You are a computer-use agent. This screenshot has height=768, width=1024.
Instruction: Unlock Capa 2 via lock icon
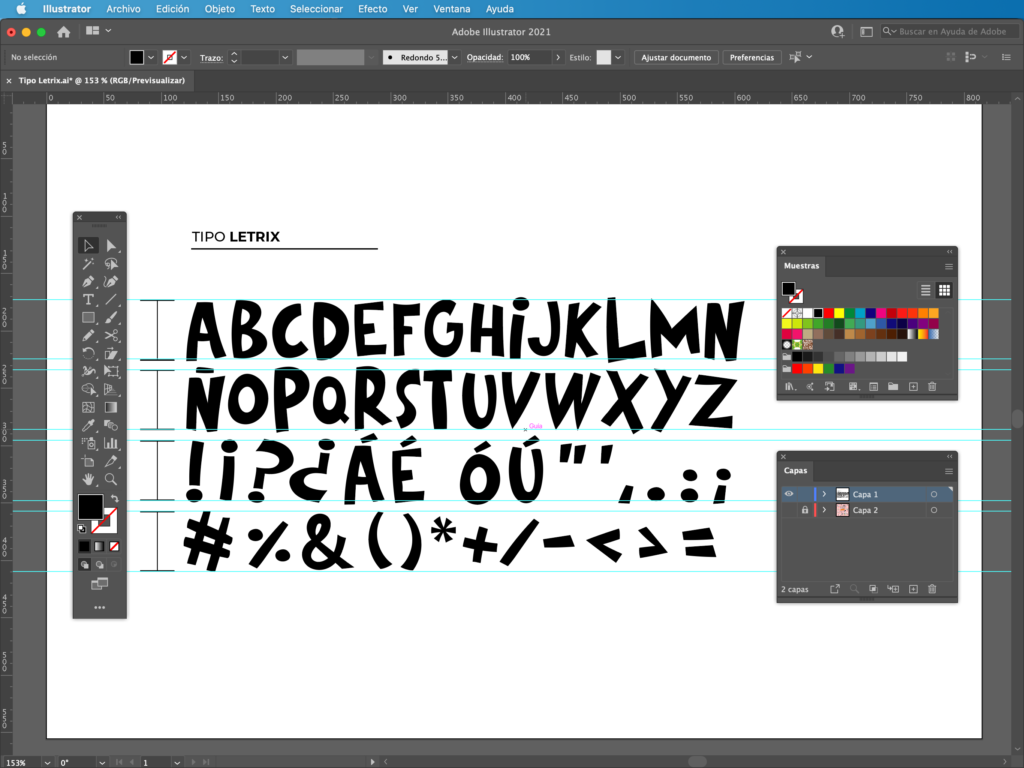[804, 510]
